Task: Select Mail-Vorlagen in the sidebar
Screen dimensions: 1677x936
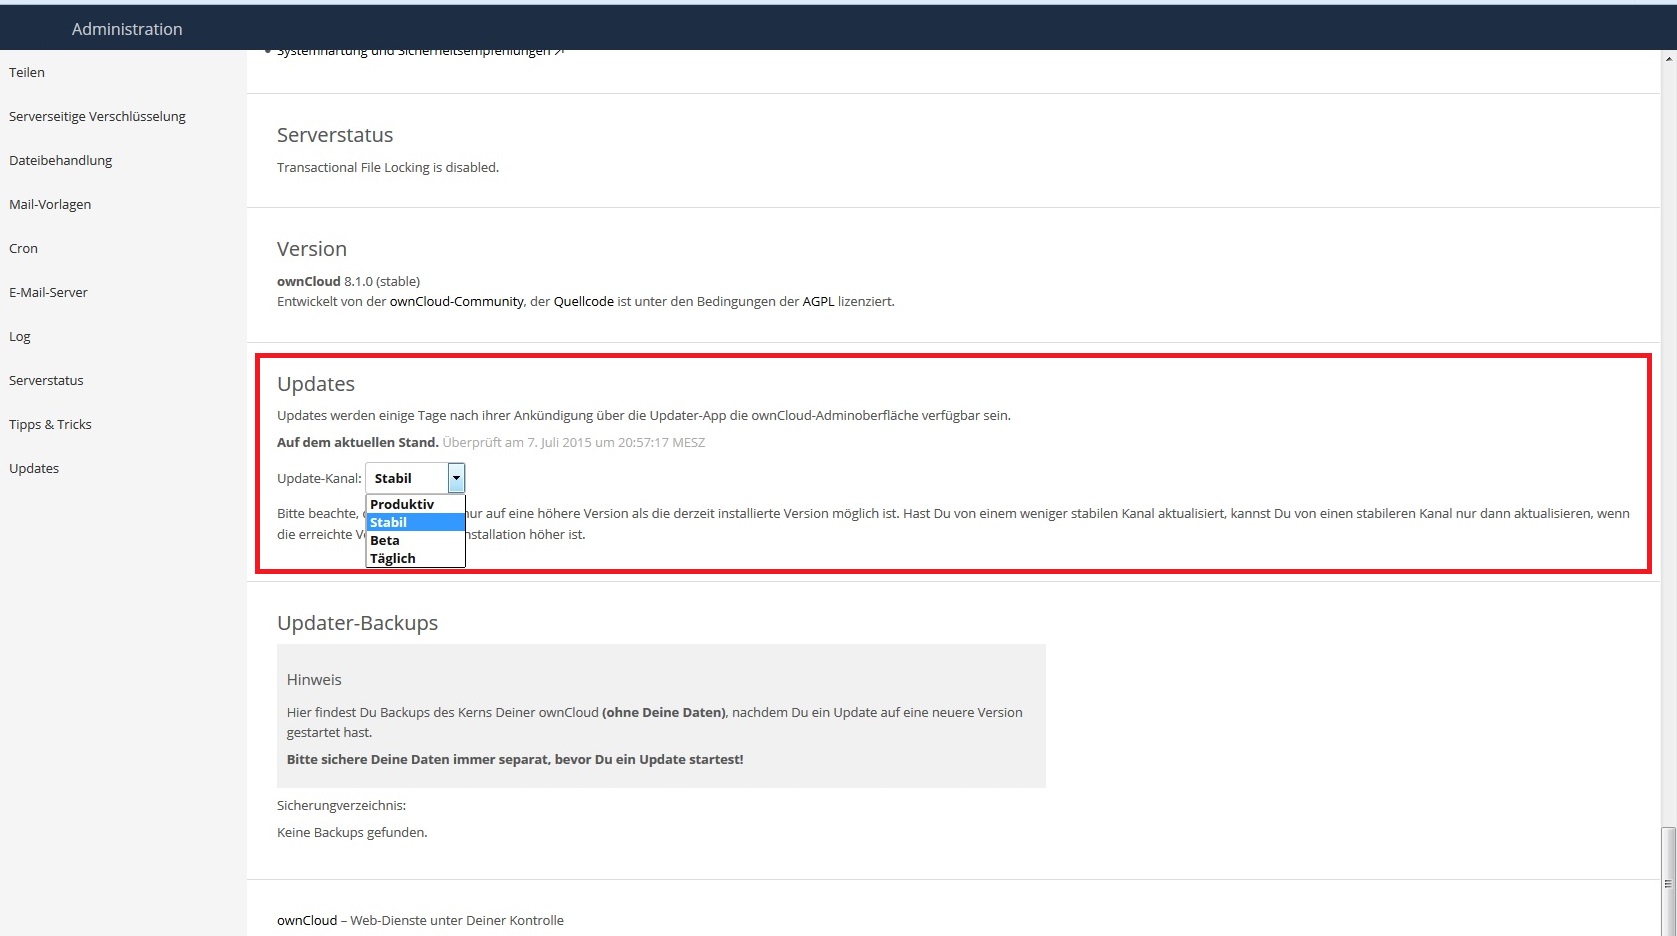Action: click(x=50, y=204)
